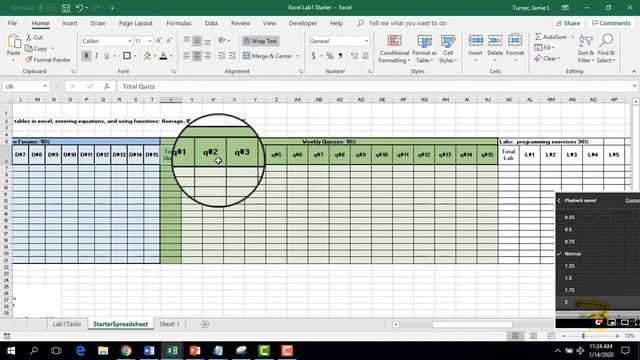Open Find & Select
Image resolution: width=640 pixels, height=360 pixels.
pos(606,49)
